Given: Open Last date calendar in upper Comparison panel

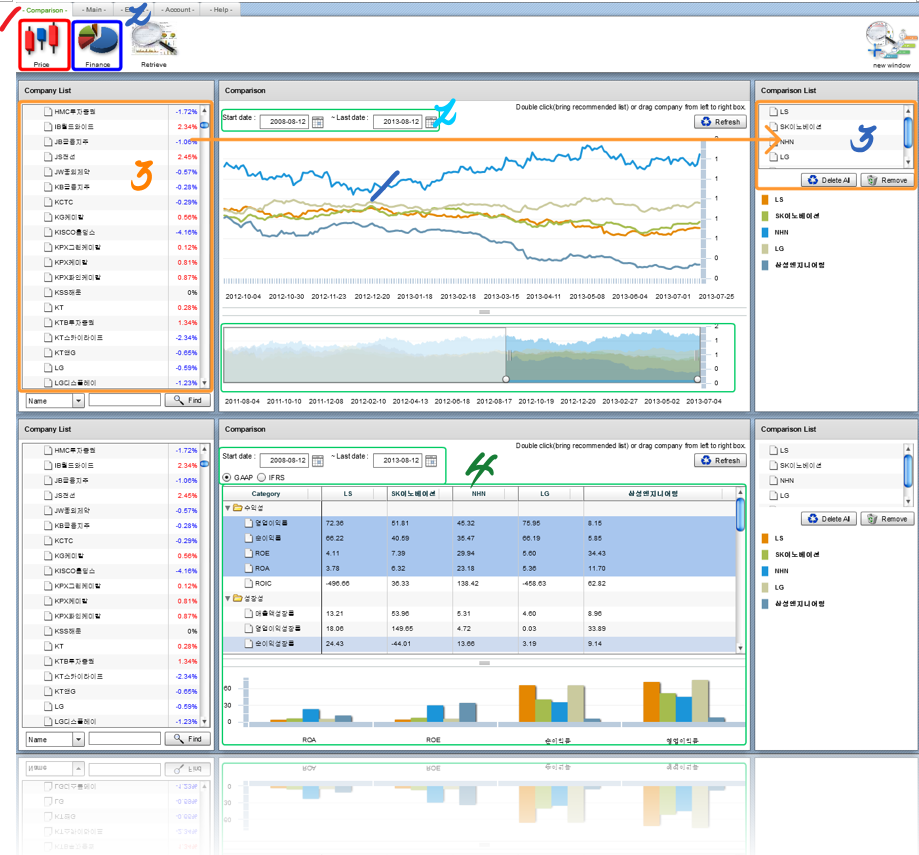Looking at the screenshot, I should point(431,123).
